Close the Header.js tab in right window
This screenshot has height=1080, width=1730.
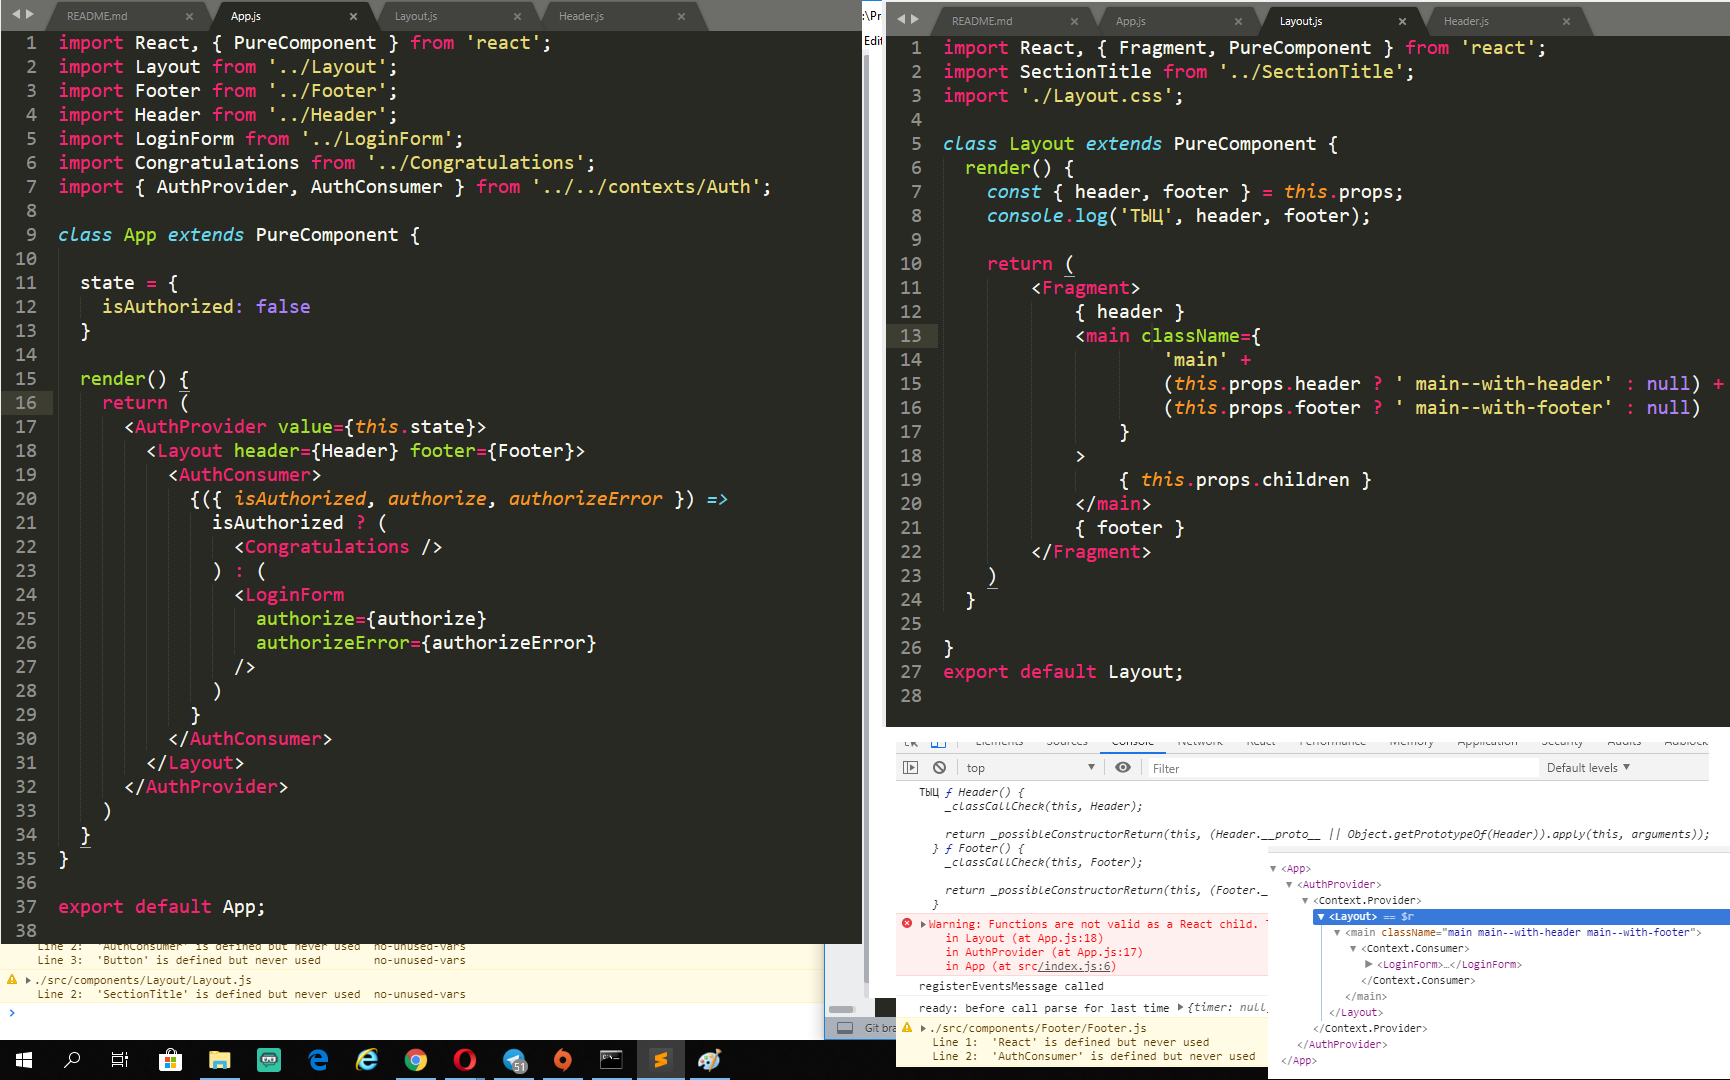[x=1566, y=21]
